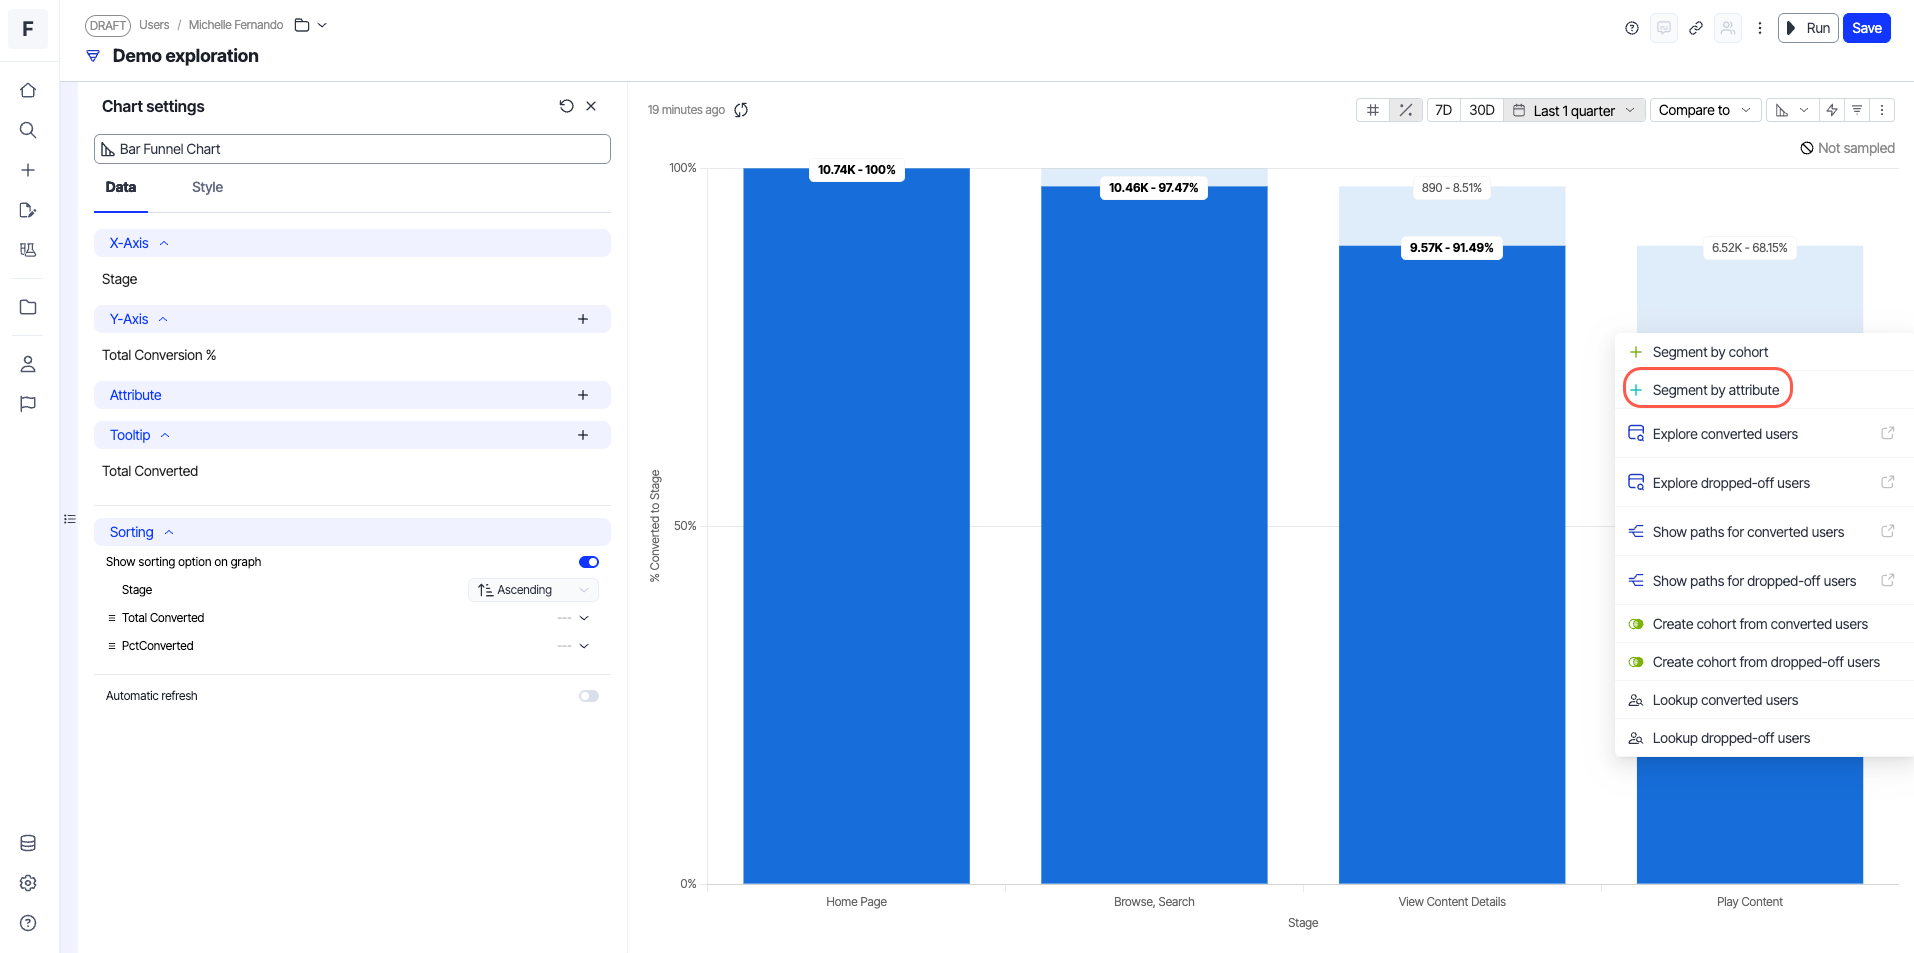Click the home icon in sidebar

(x=28, y=90)
